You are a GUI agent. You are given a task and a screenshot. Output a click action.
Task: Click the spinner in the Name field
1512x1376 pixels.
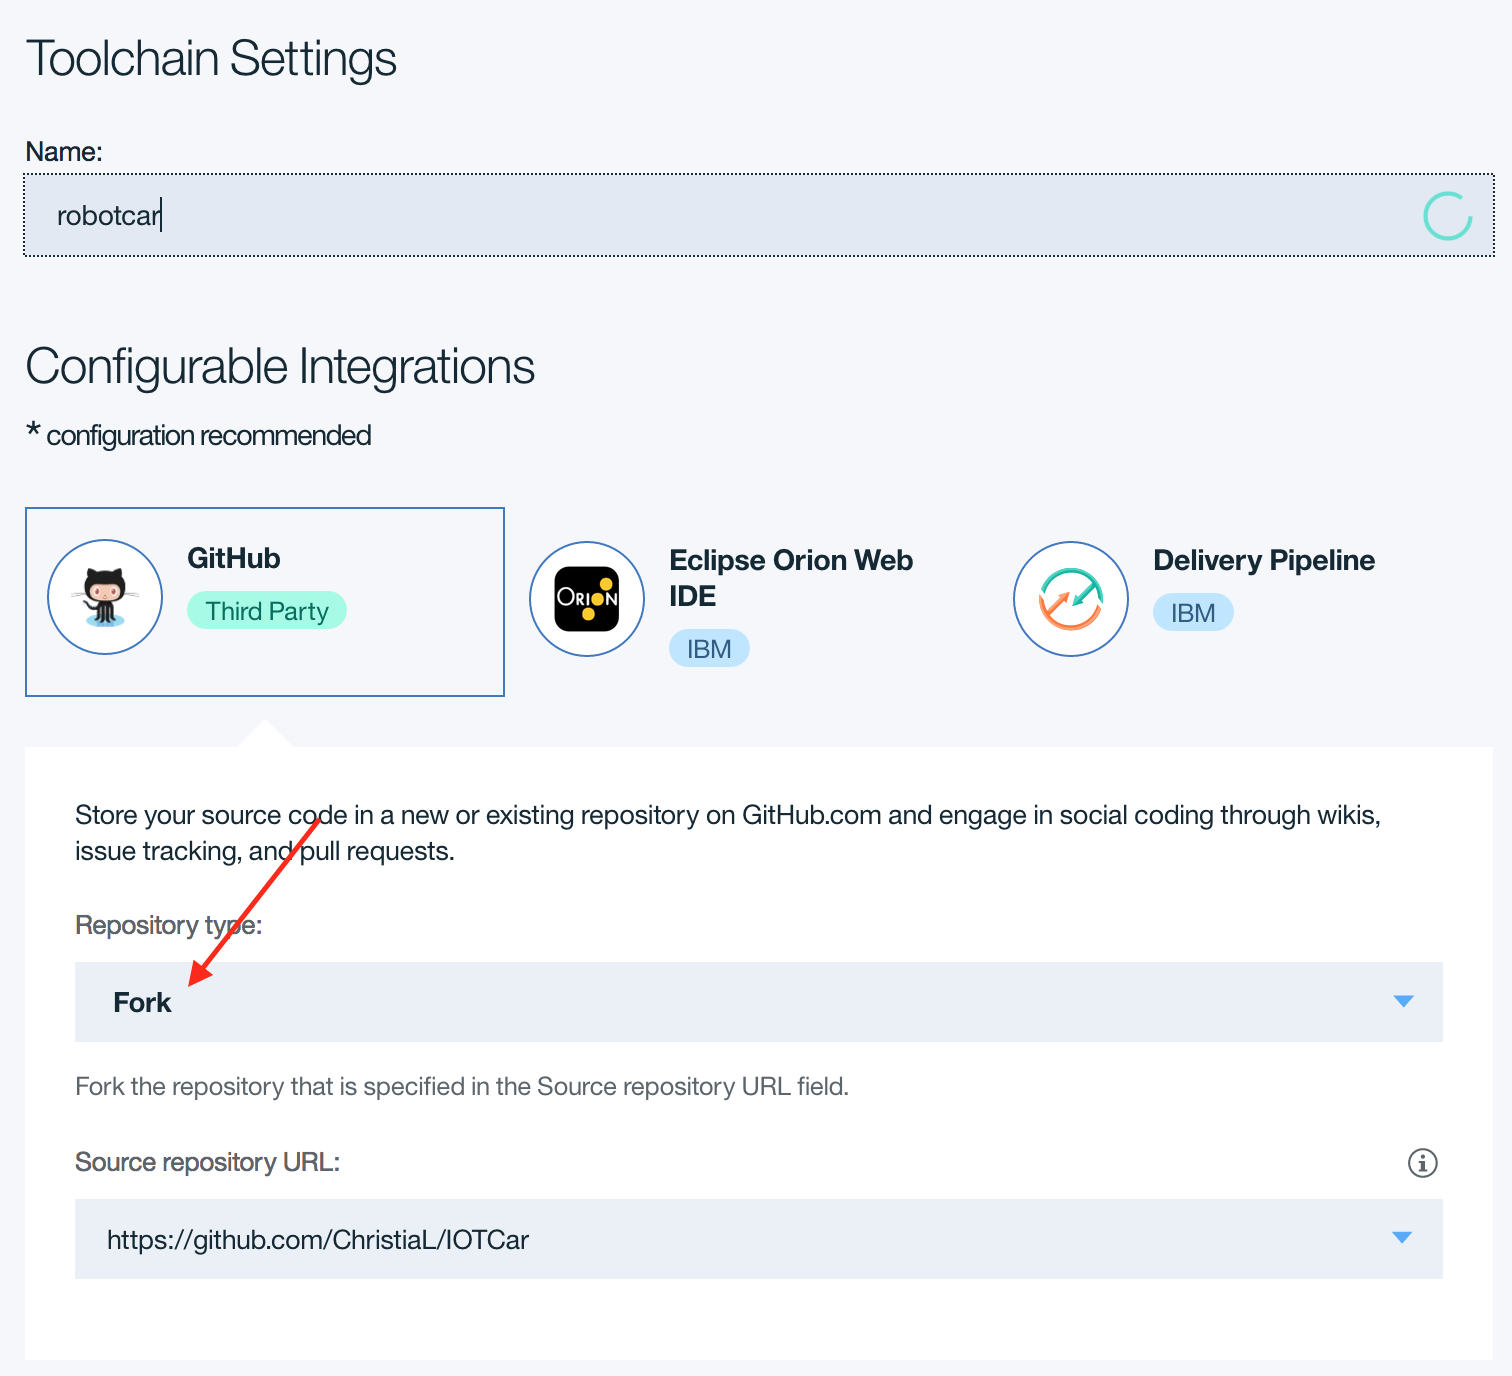[1447, 216]
